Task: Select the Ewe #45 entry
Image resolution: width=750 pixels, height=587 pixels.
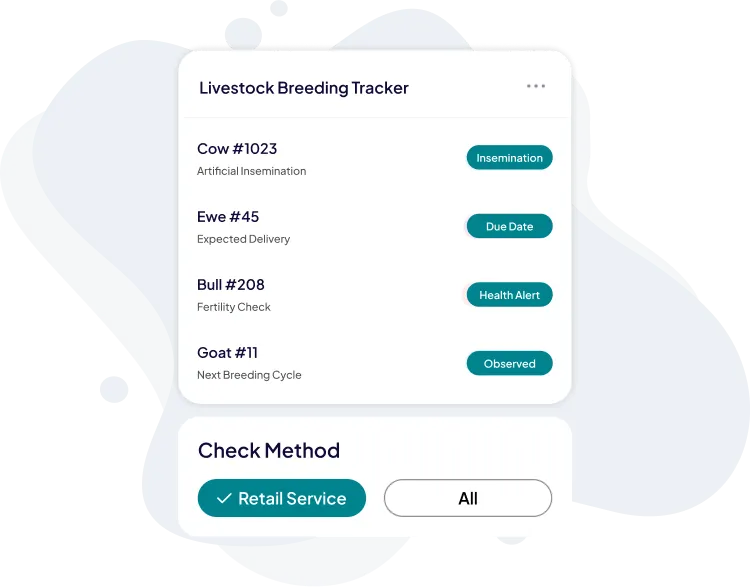Action: coord(228,217)
